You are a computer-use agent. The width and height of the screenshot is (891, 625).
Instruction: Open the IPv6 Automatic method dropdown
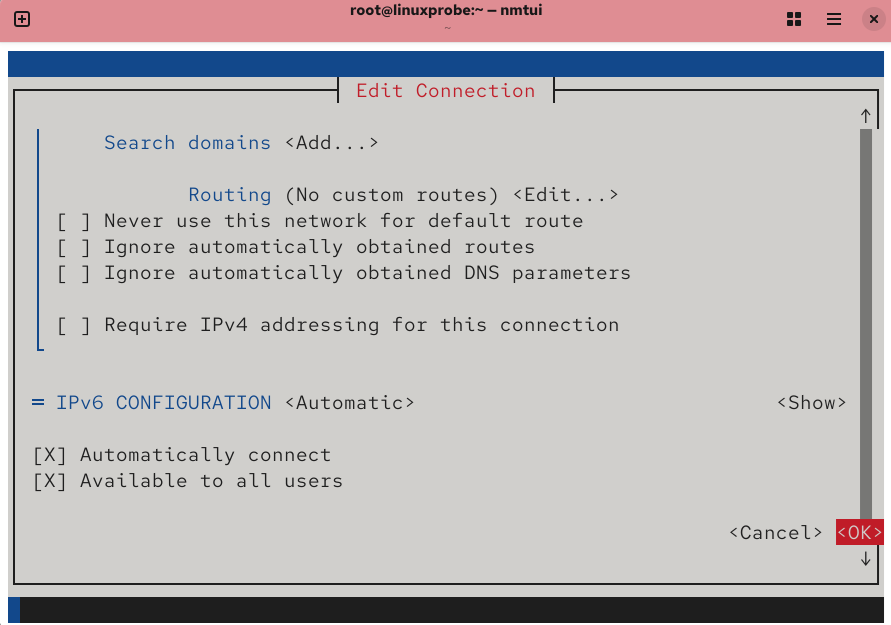350,403
